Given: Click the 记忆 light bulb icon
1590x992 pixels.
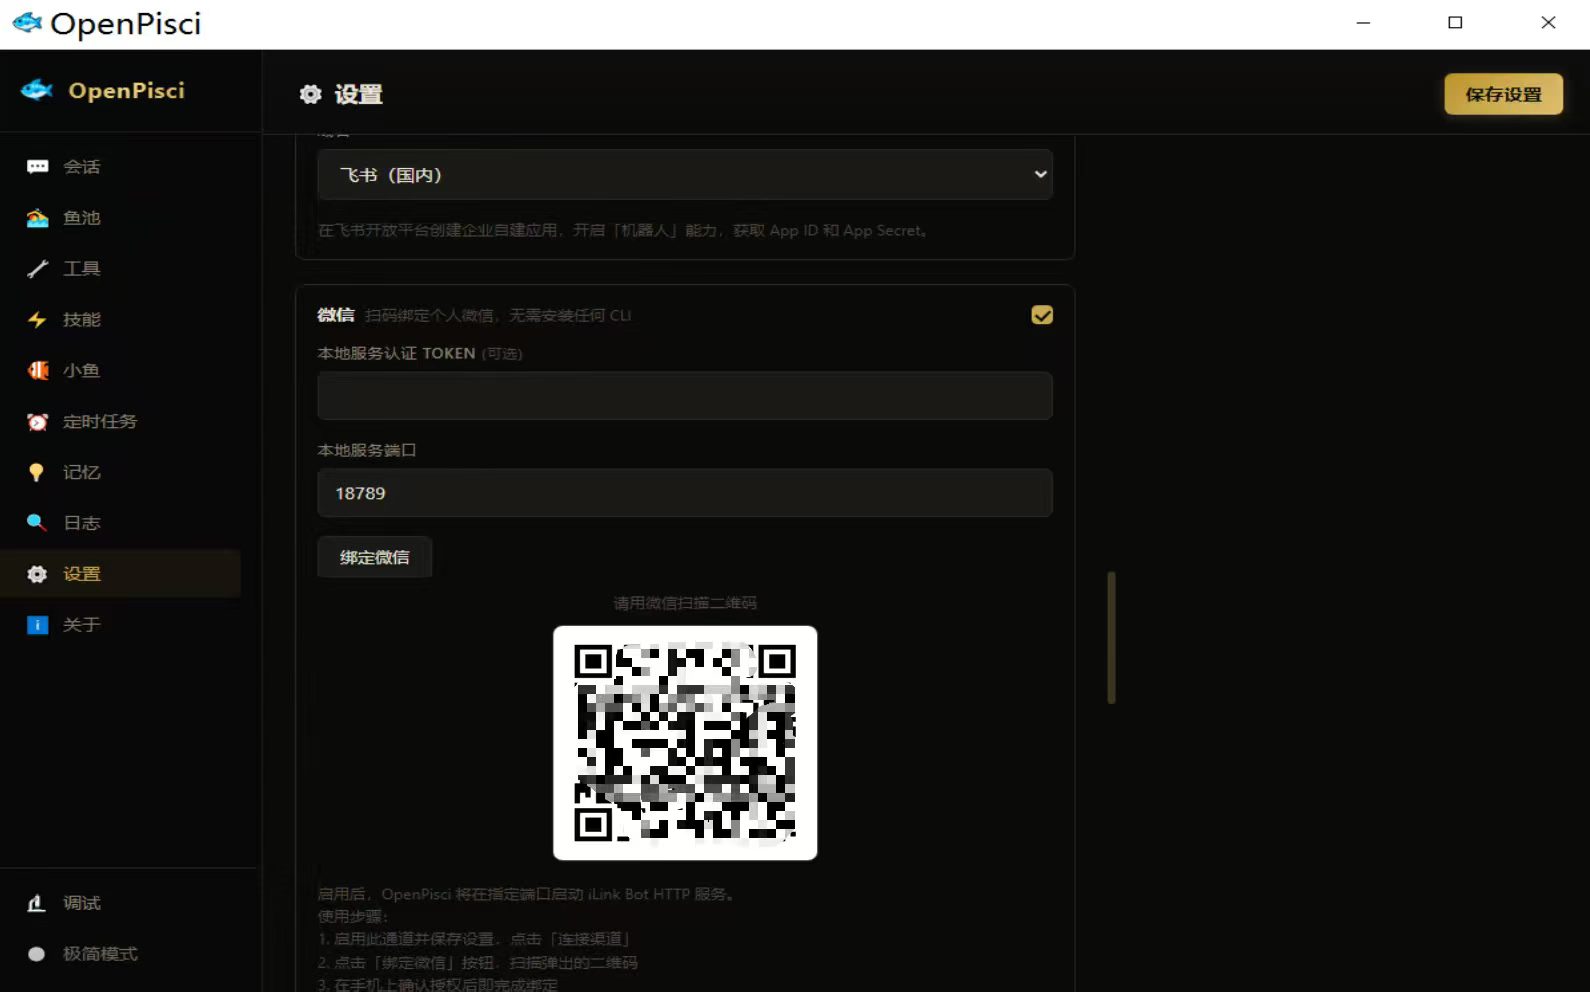Looking at the screenshot, I should pyautogui.click(x=37, y=472).
